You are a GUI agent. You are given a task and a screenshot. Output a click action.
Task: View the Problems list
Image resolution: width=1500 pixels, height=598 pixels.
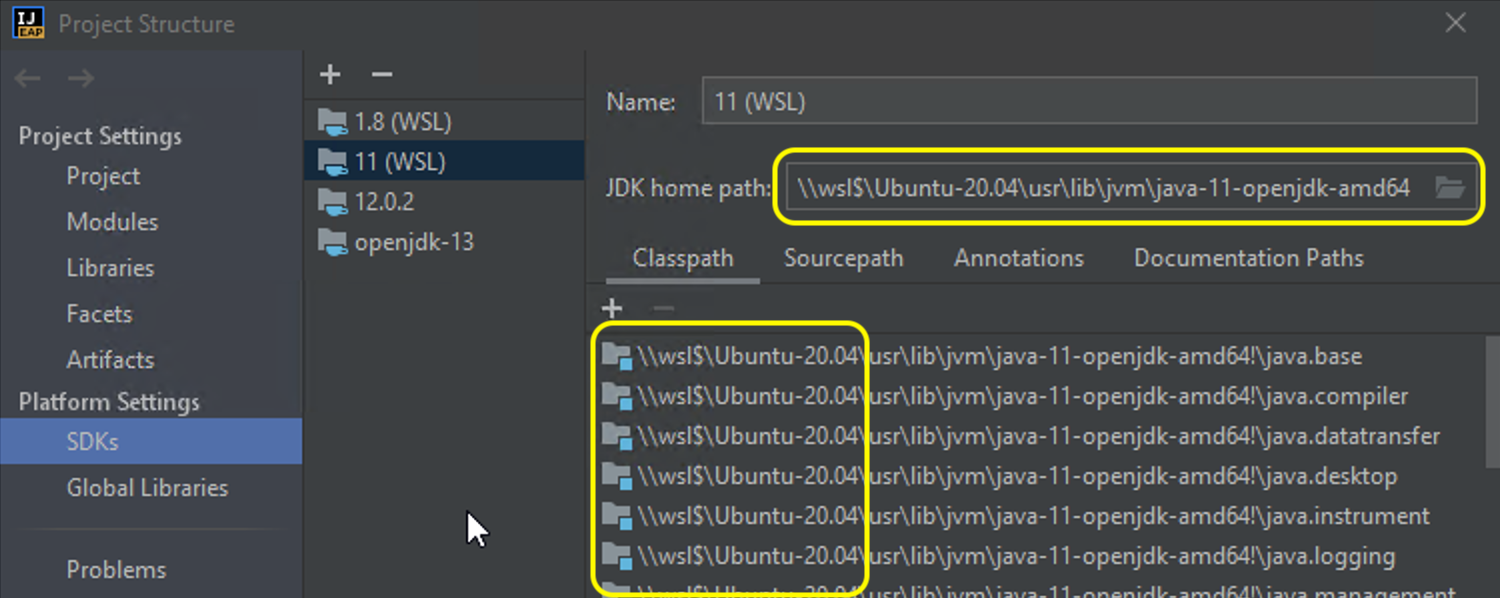pos(116,570)
